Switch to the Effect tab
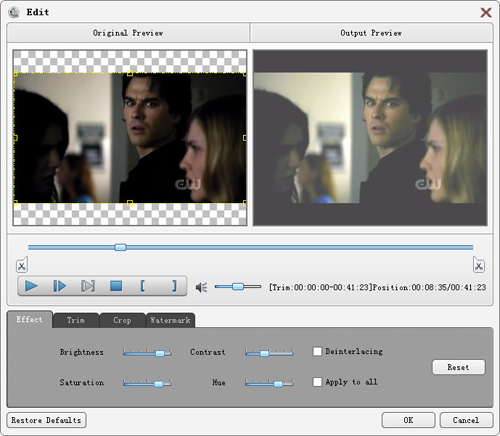500x436 pixels. coord(29,320)
